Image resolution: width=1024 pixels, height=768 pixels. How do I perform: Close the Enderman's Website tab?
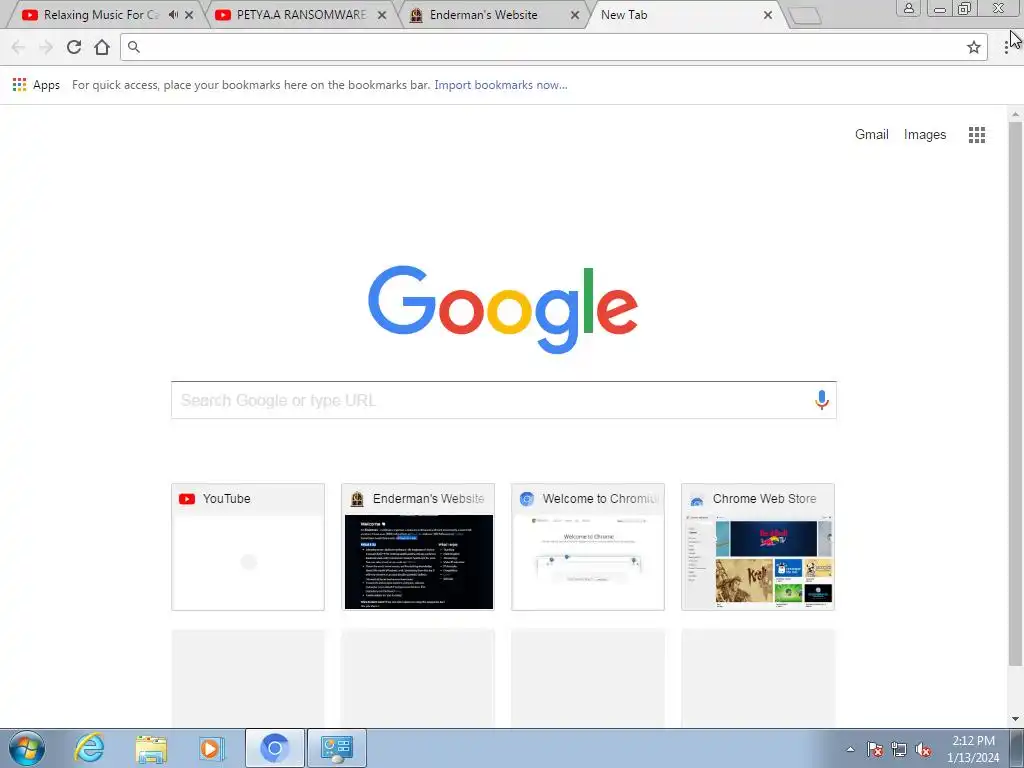pos(575,14)
